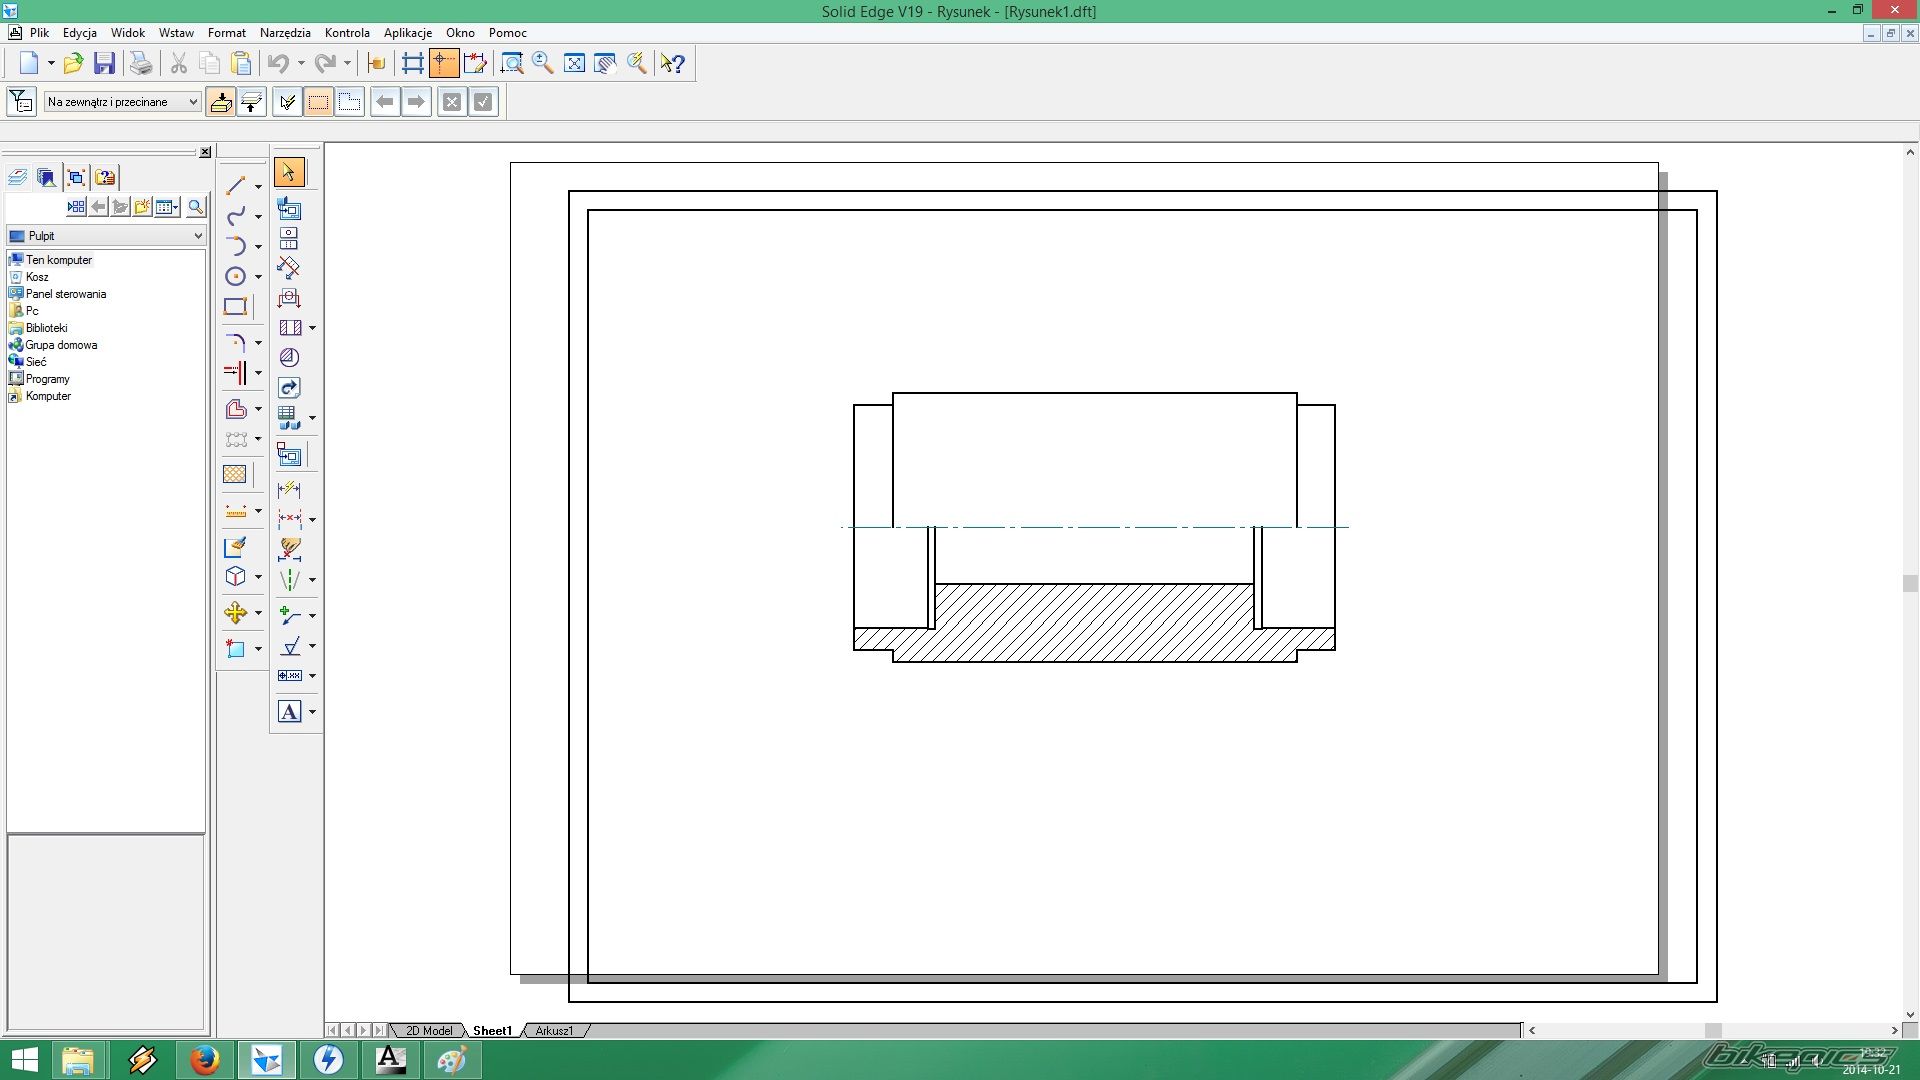
Task: Expand the New document dropdown arrow
Action: coord(51,64)
